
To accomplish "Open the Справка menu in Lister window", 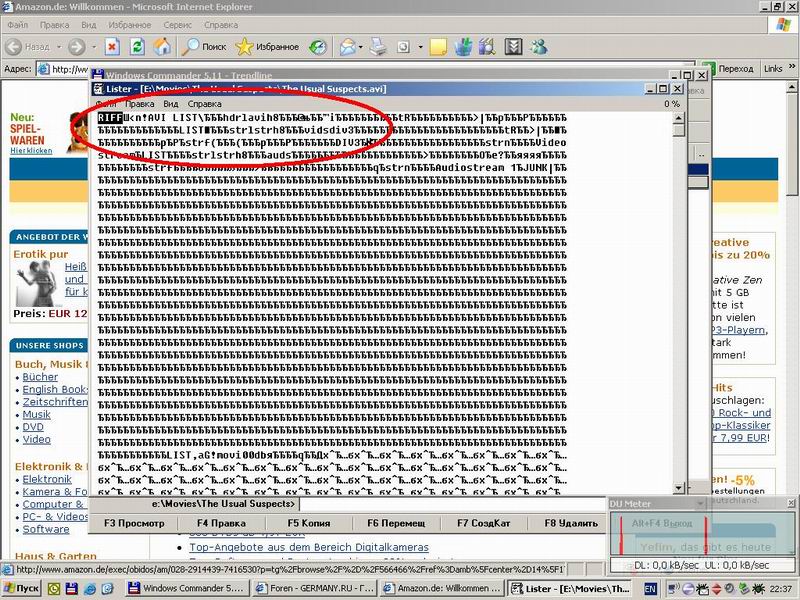I will pos(205,104).
